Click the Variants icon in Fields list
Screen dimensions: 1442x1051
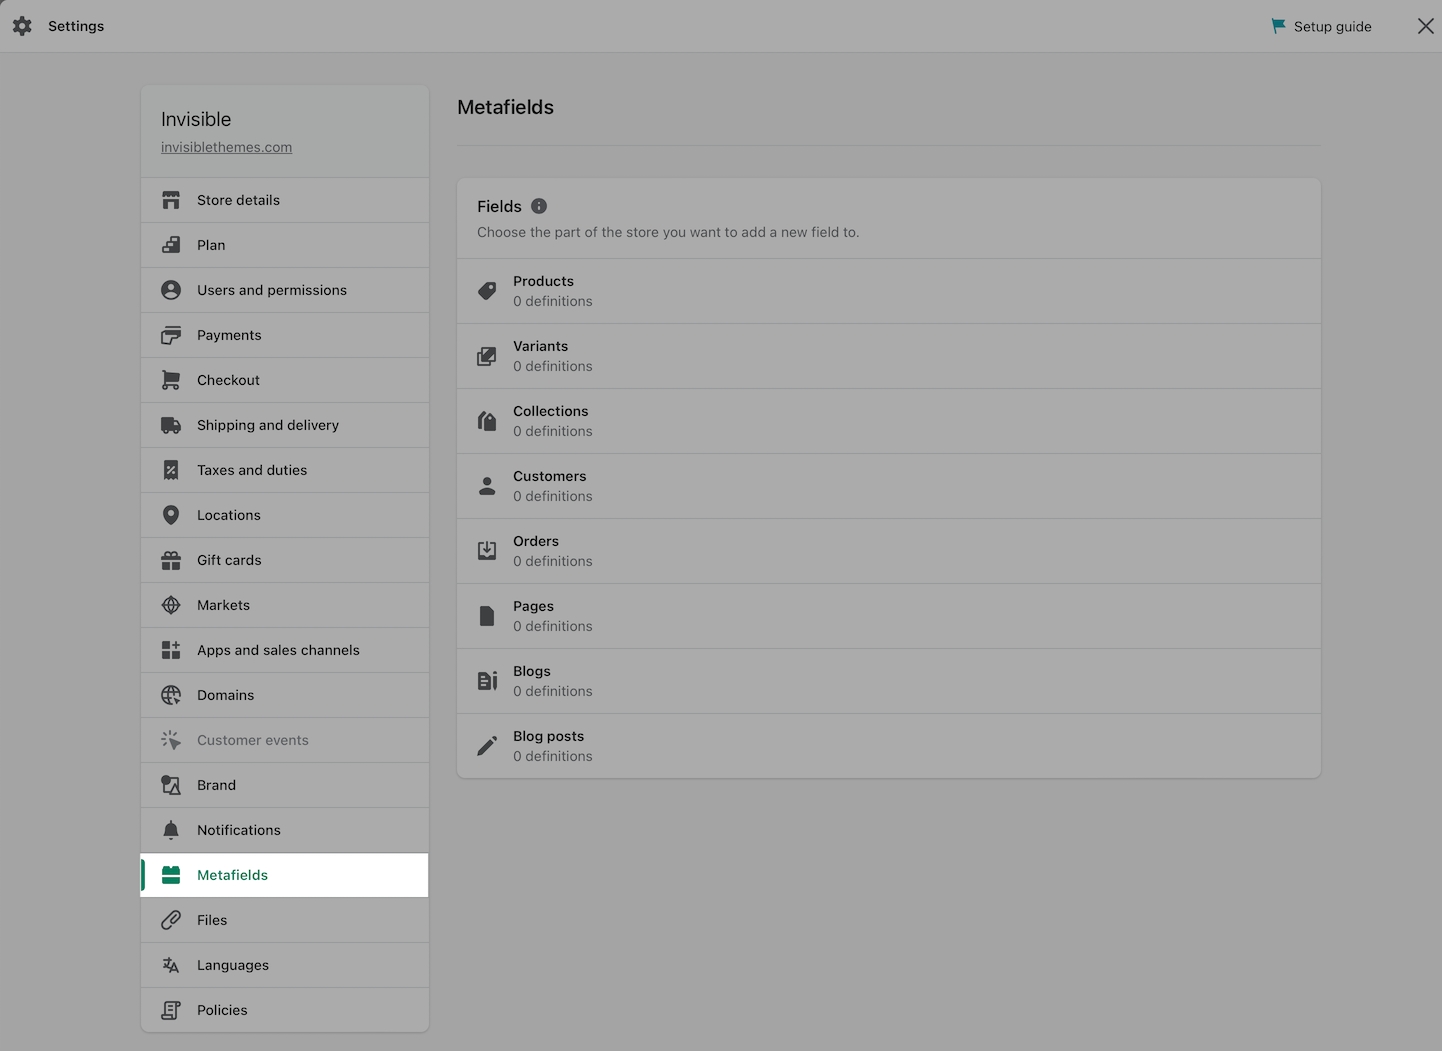[487, 356]
